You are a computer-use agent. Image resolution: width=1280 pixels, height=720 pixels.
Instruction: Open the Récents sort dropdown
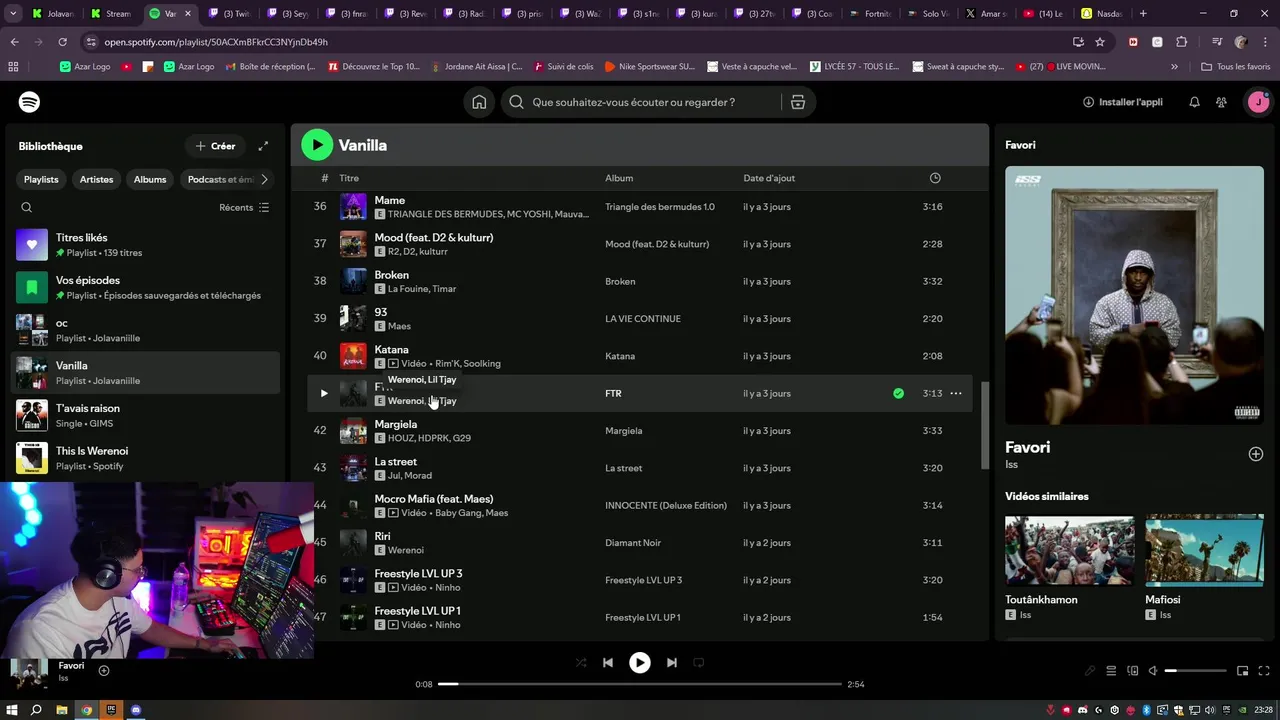(244, 207)
